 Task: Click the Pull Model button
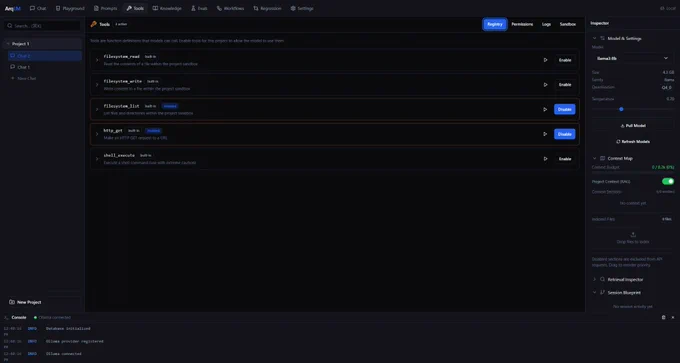pyautogui.click(x=633, y=125)
